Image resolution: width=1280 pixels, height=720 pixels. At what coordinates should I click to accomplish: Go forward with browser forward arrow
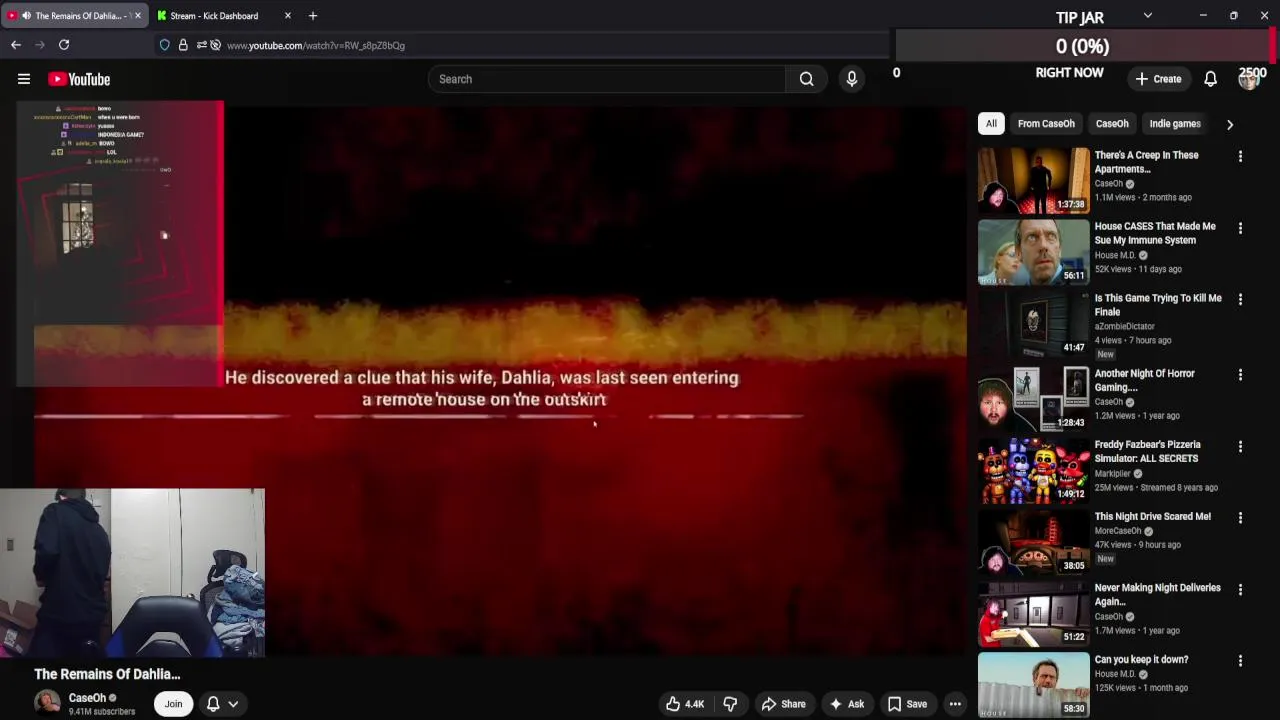point(40,45)
